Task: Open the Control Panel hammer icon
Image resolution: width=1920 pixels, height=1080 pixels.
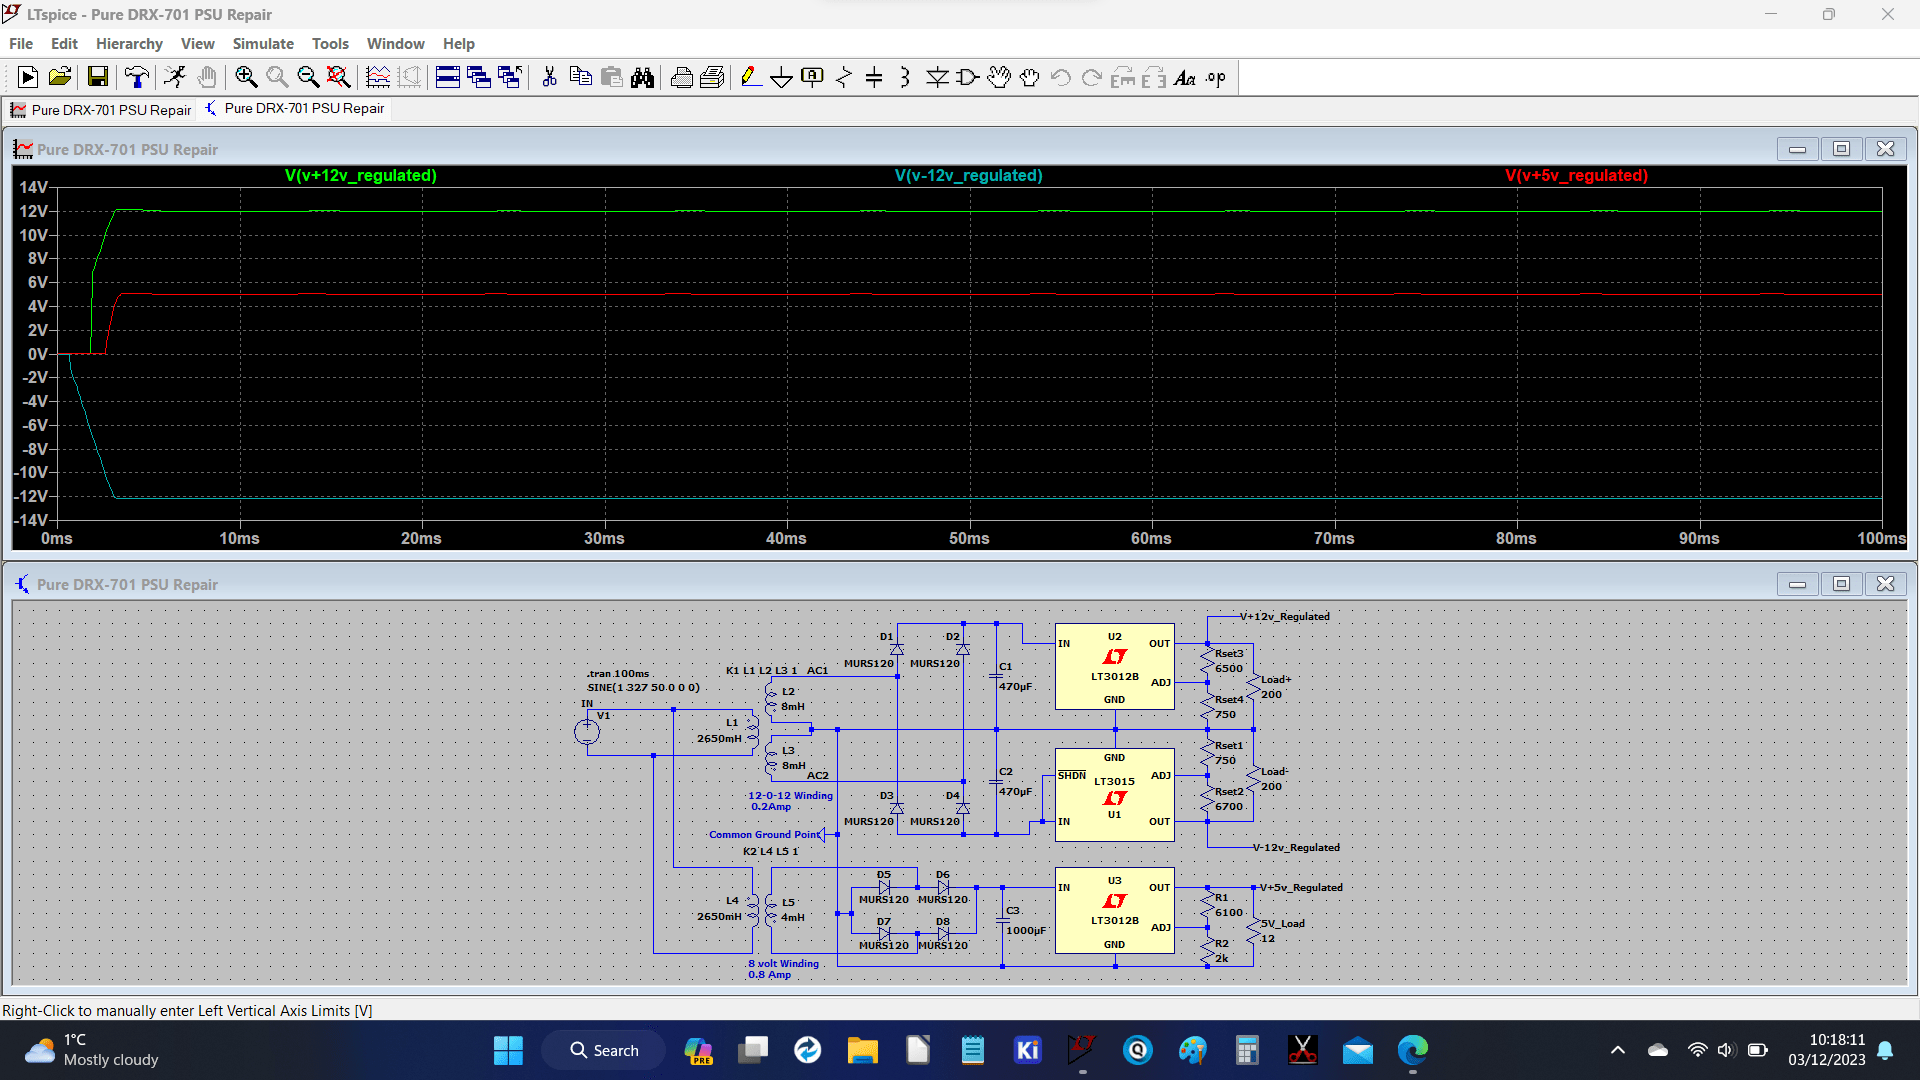Action: (x=137, y=77)
